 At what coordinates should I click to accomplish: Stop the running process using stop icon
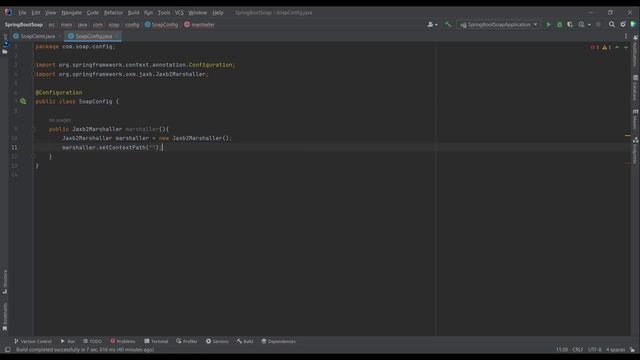coord(598,24)
